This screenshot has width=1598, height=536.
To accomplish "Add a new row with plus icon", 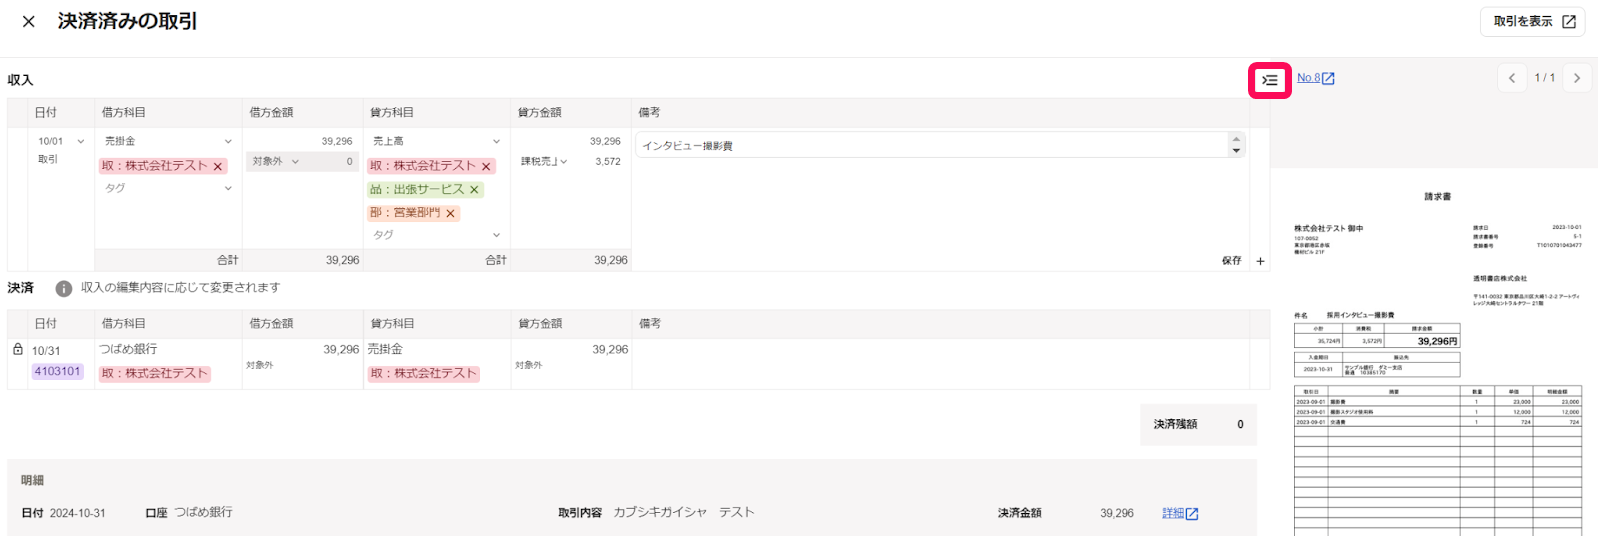I will [x=1260, y=261].
